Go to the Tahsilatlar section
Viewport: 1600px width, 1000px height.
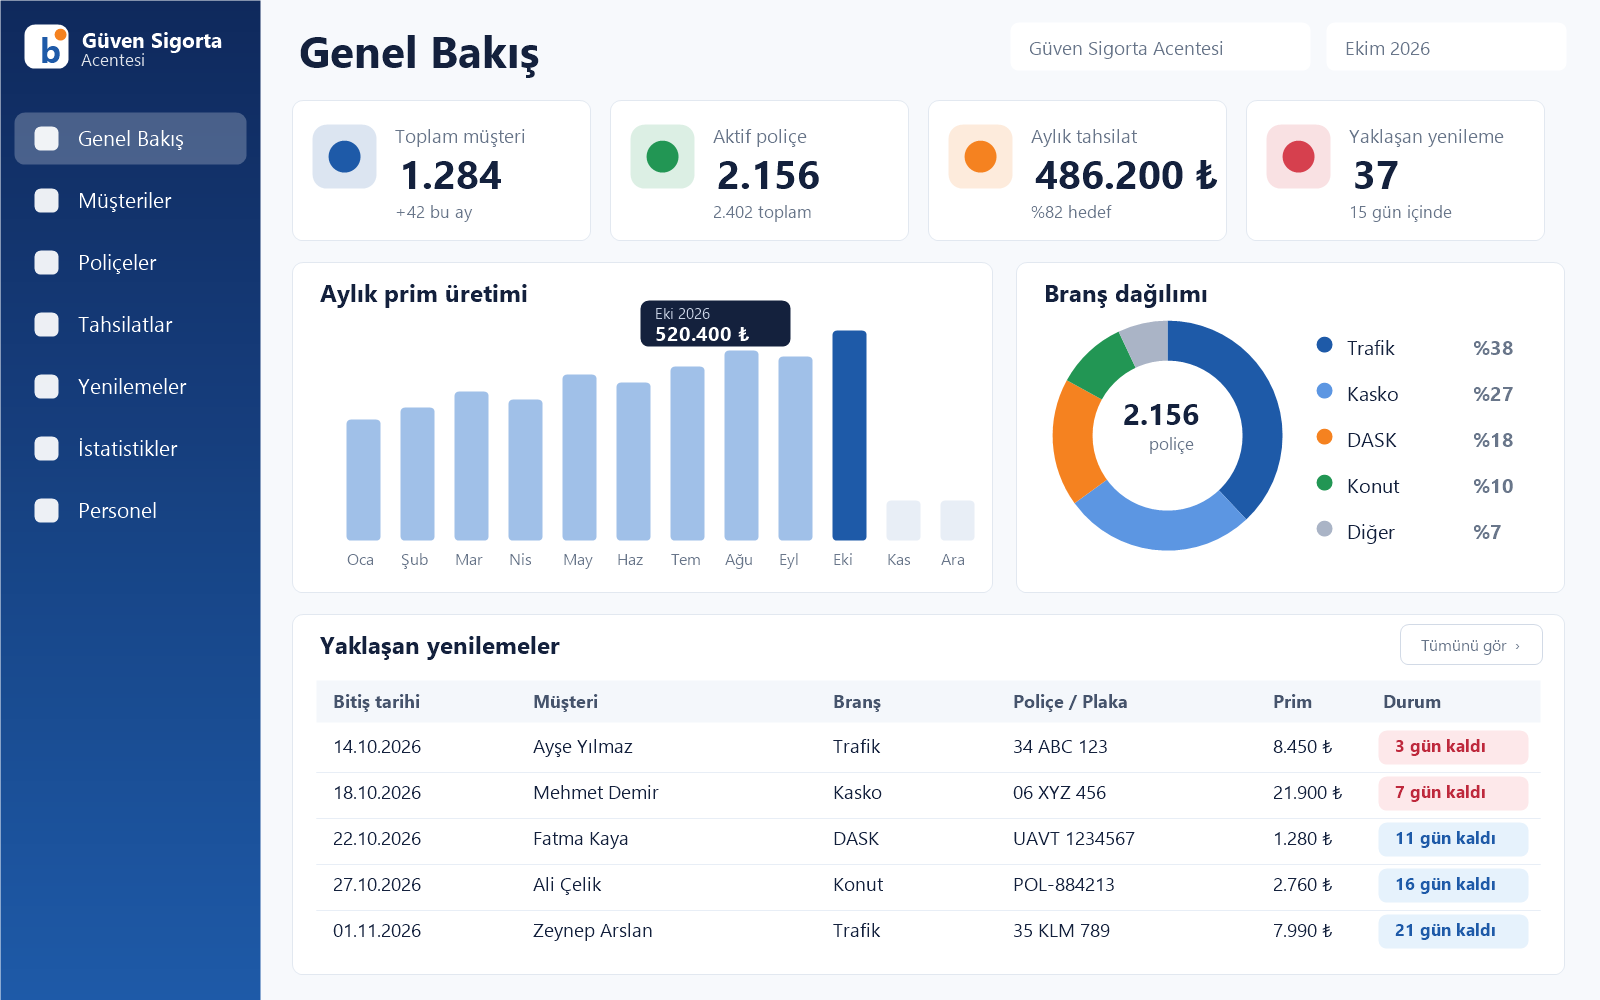(x=131, y=325)
